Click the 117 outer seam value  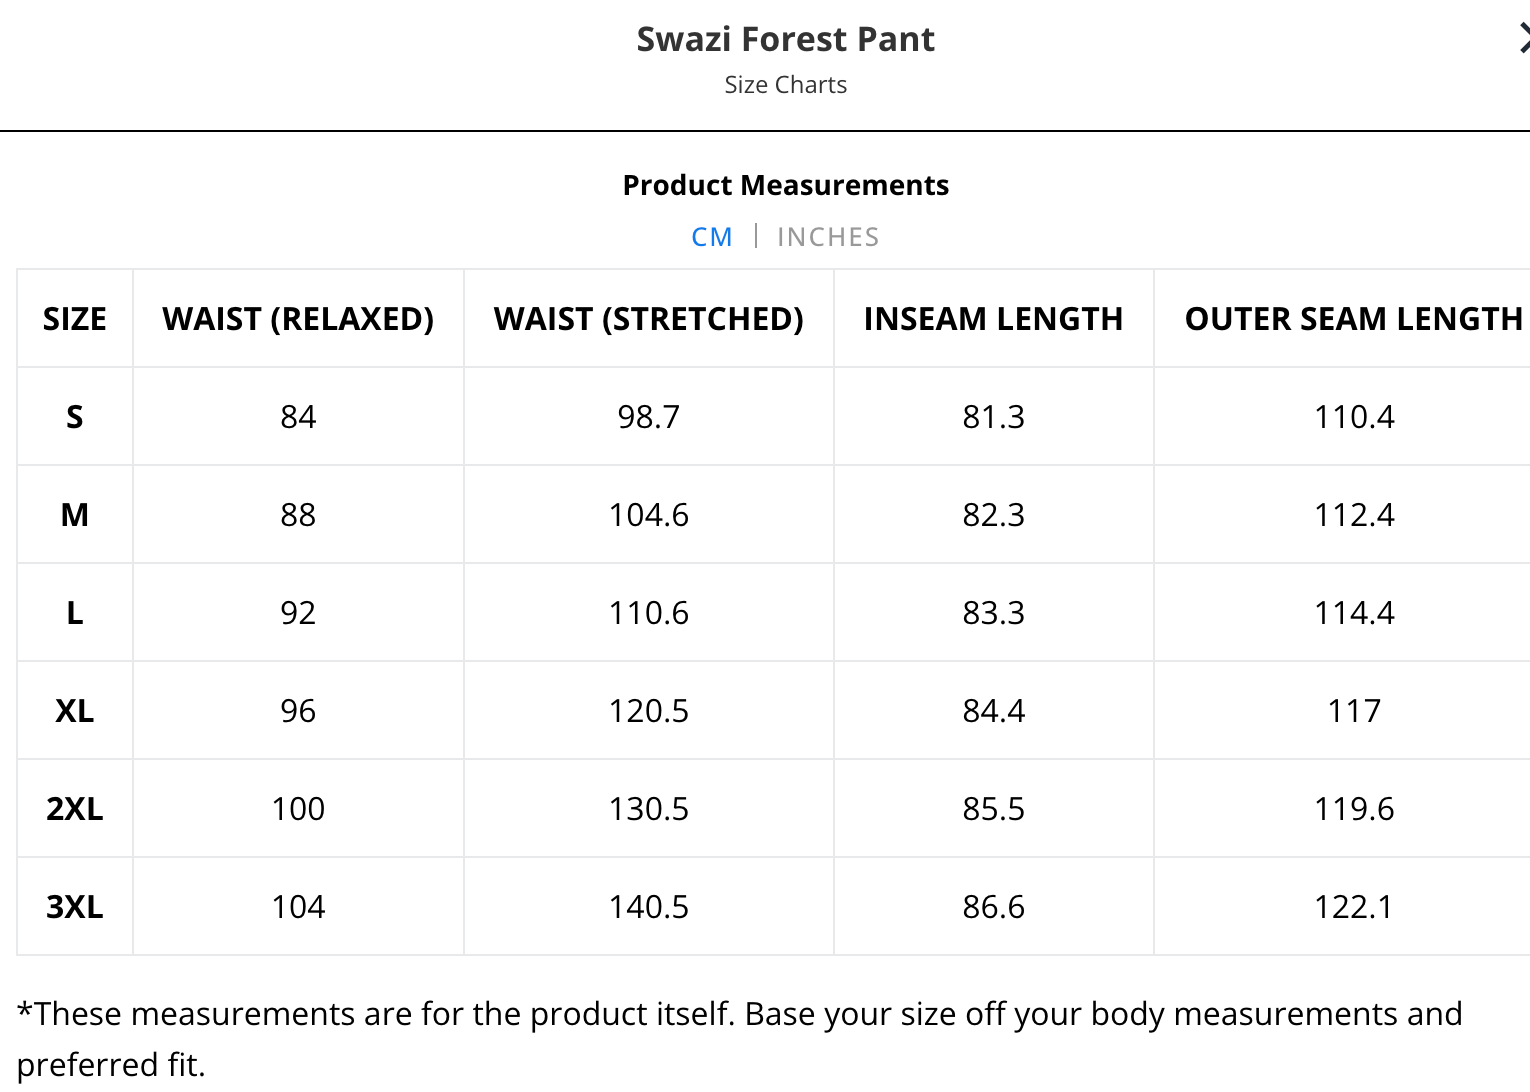(1353, 711)
